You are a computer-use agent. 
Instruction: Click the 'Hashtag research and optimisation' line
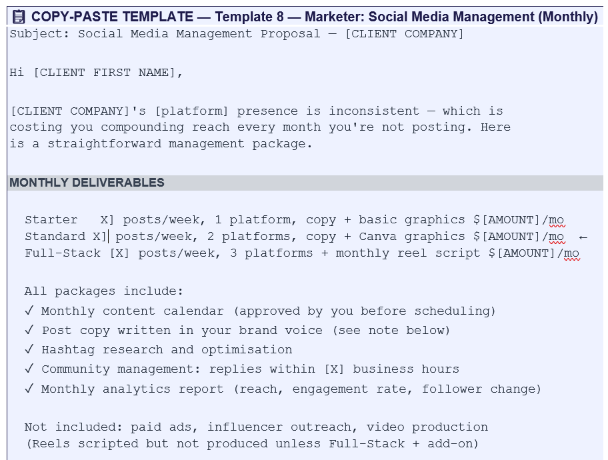click(158, 350)
